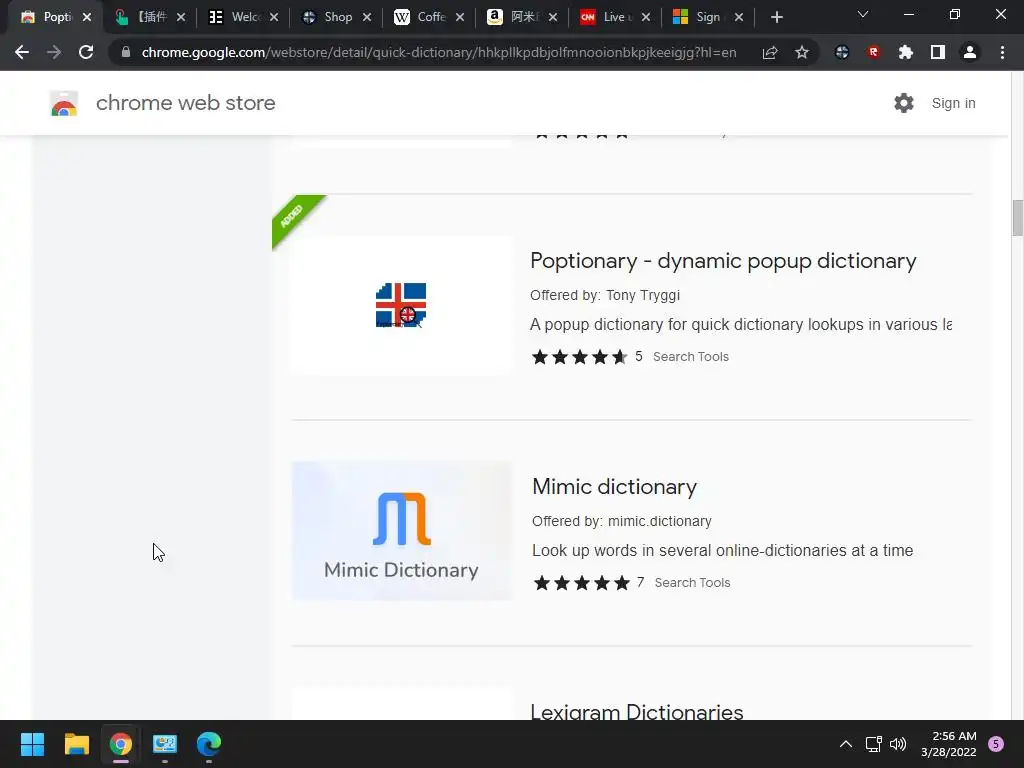Image resolution: width=1024 pixels, height=768 pixels.
Task: Open Poptionary - dynamic popup dictionary title
Action: pos(723,261)
